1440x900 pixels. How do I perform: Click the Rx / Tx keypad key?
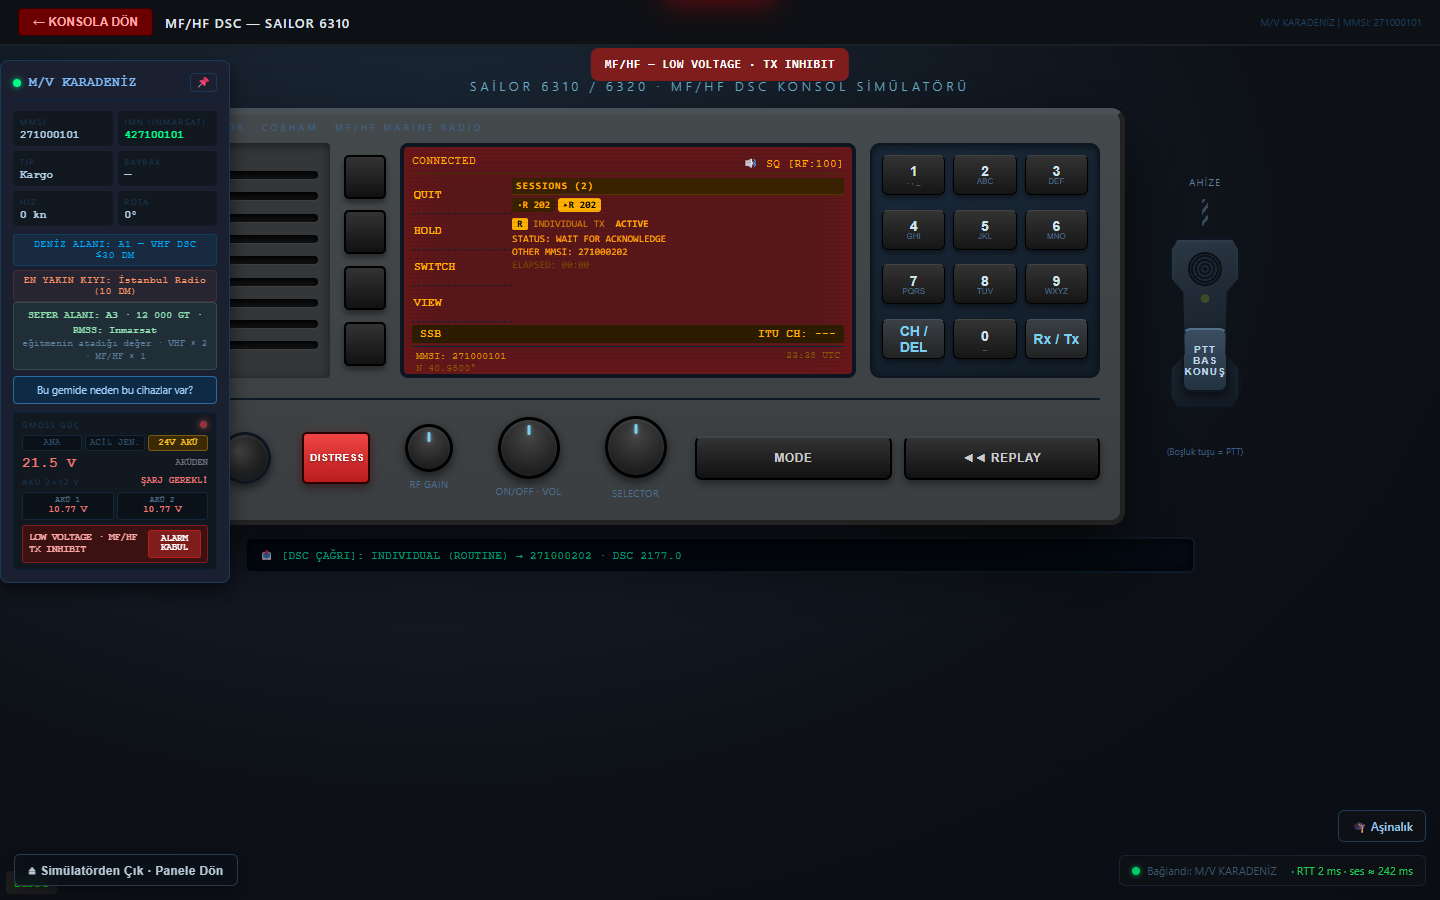point(1056,339)
